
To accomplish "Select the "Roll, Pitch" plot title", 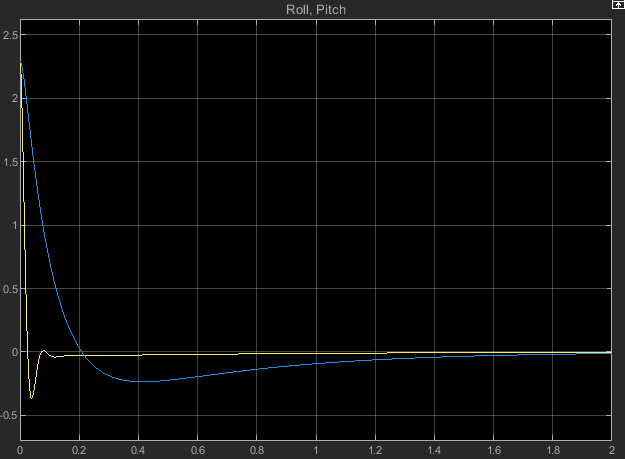I will 315,9.
